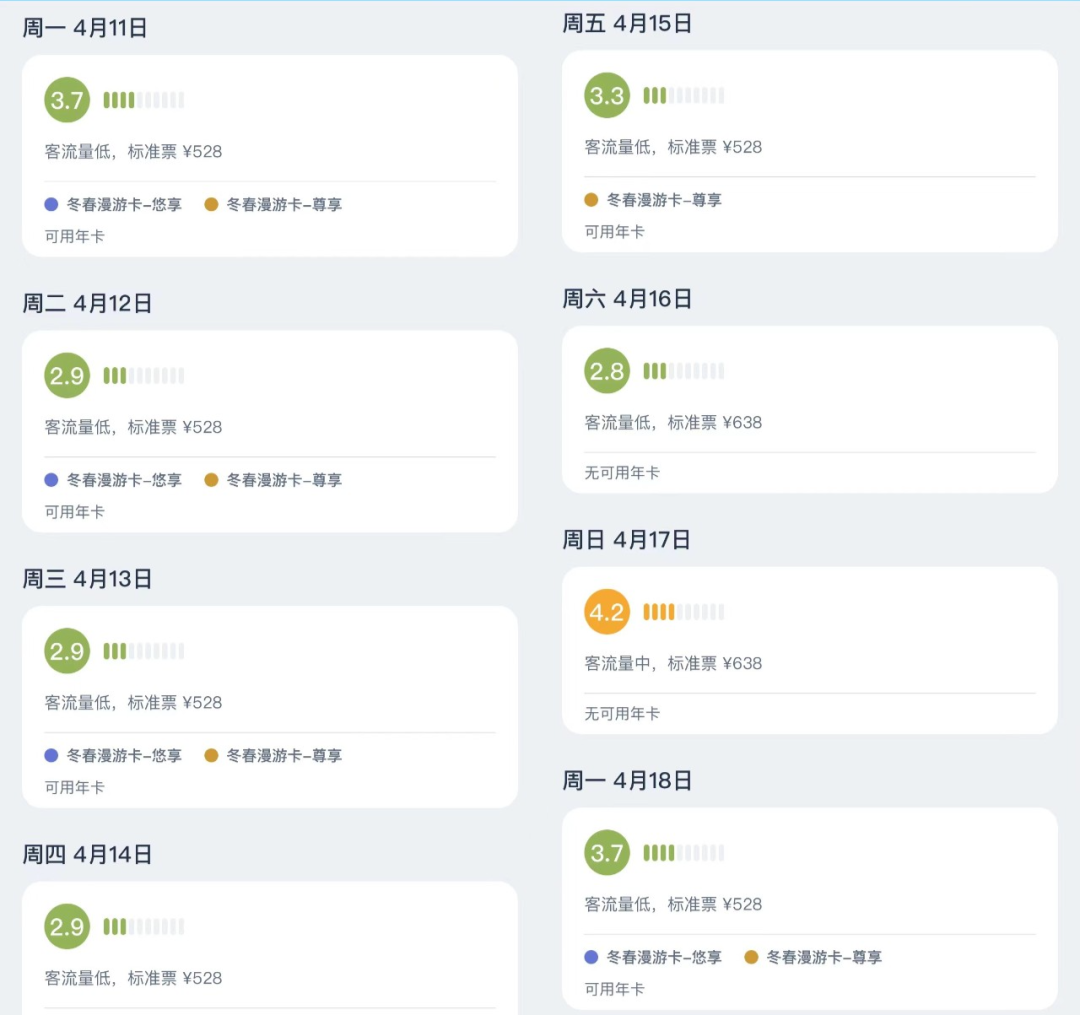
Task: Click 可用年卡 label on April 15 card
Action: tap(614, 232)
